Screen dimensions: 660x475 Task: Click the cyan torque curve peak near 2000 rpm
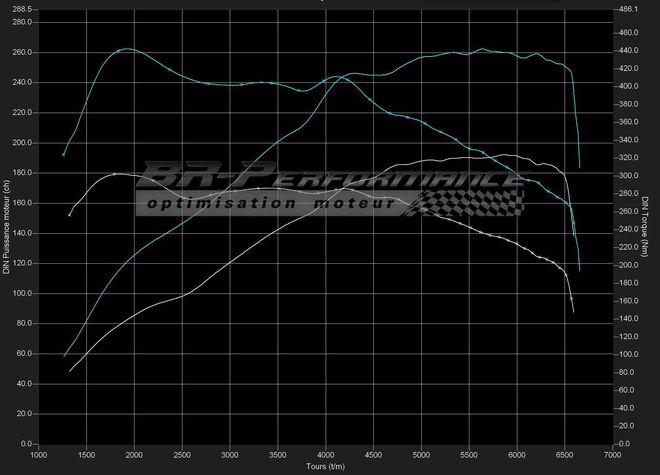125,48
